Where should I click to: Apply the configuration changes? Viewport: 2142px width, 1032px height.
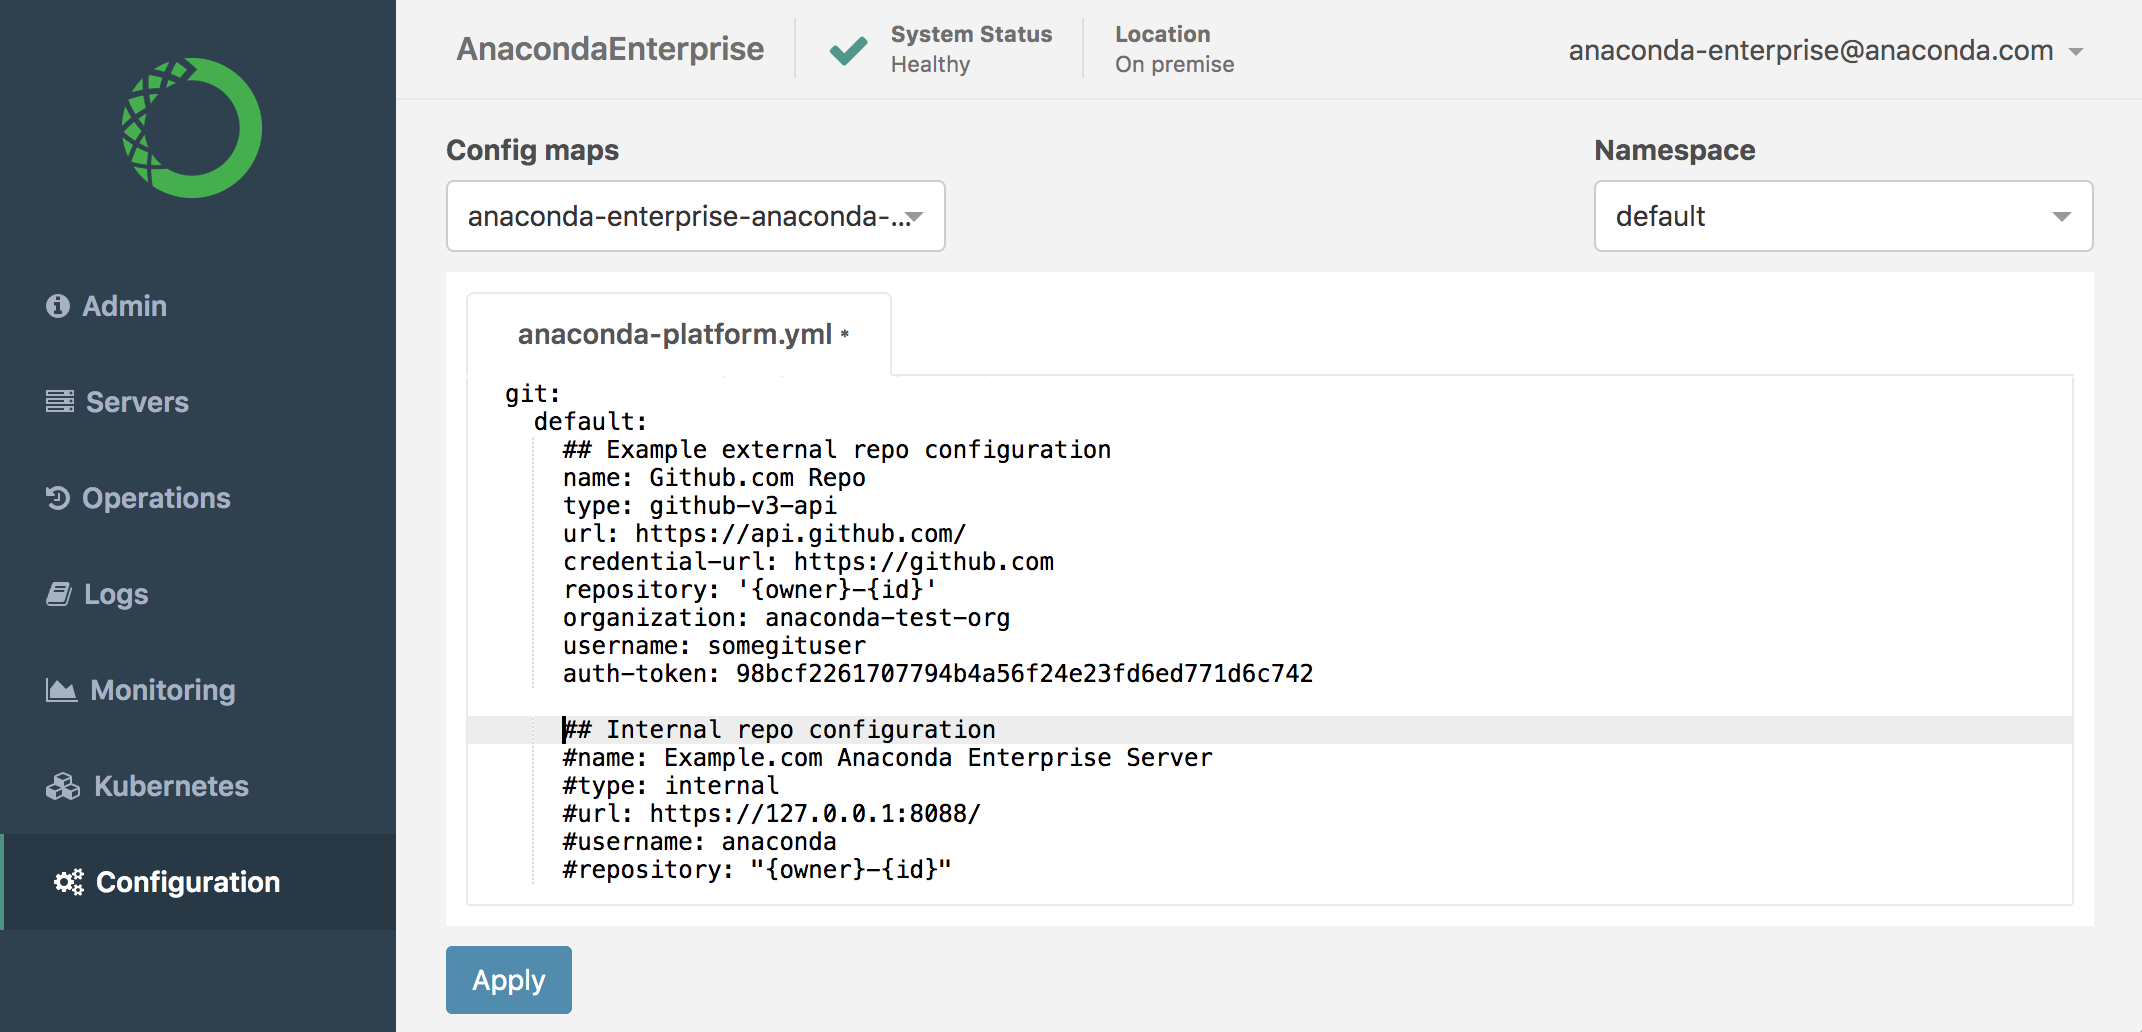coord(509,980)
